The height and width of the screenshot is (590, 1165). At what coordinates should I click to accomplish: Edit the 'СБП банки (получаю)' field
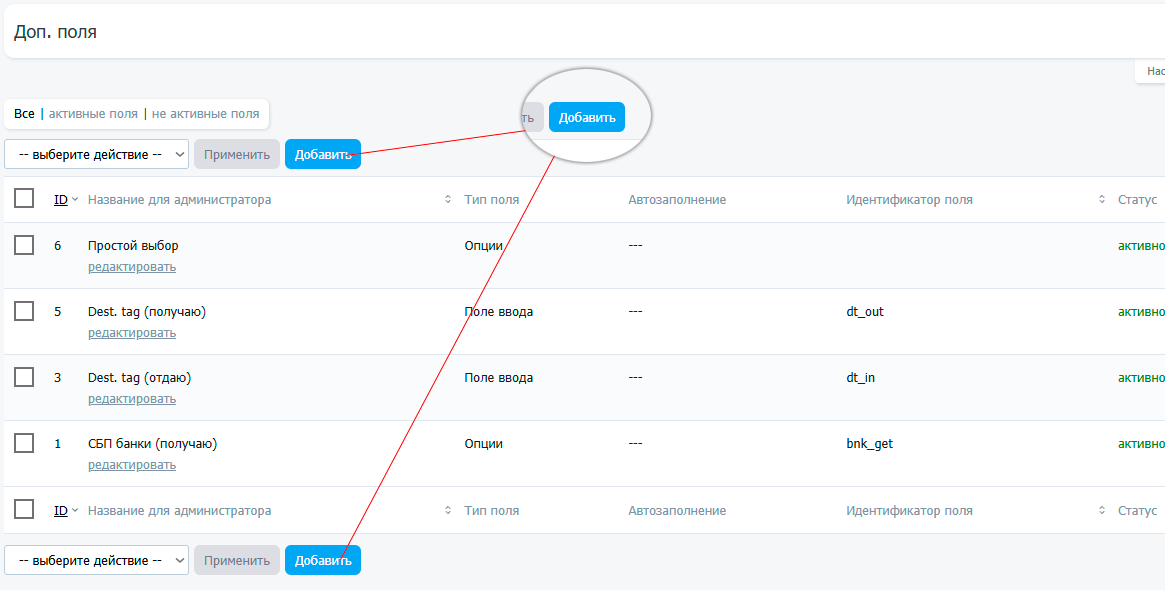tap(131, 465)
